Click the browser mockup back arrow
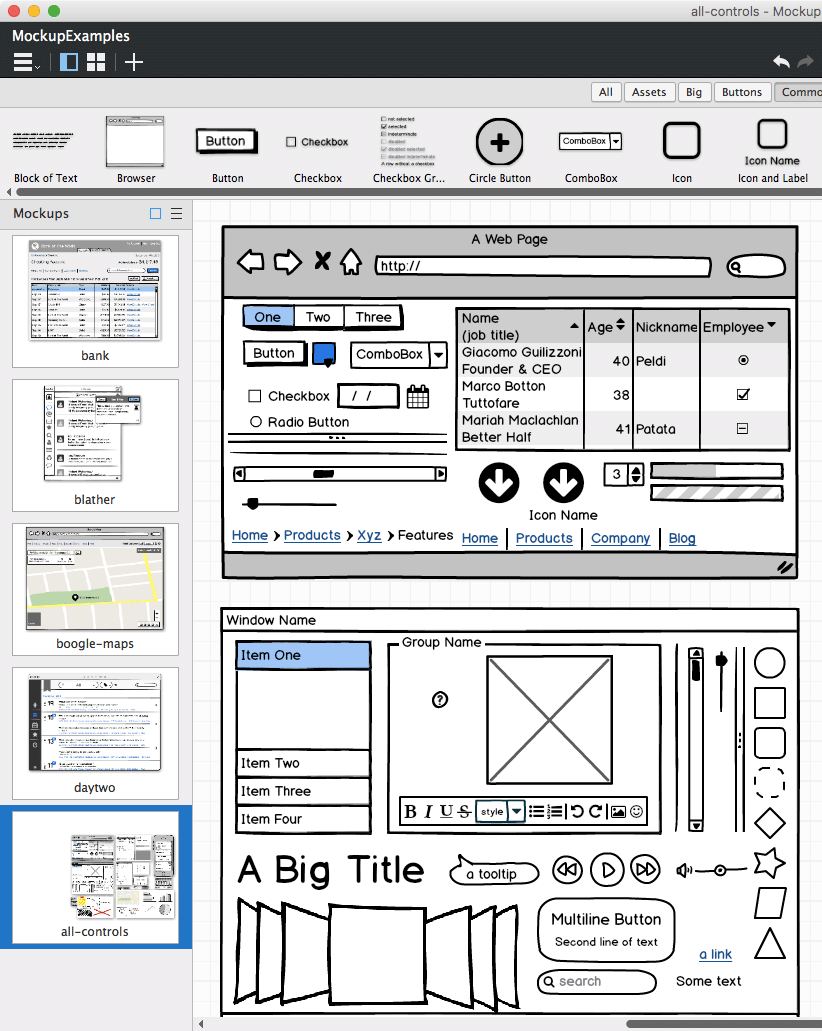This screenshot has height=1031, width=822. [x=251, y=262]
